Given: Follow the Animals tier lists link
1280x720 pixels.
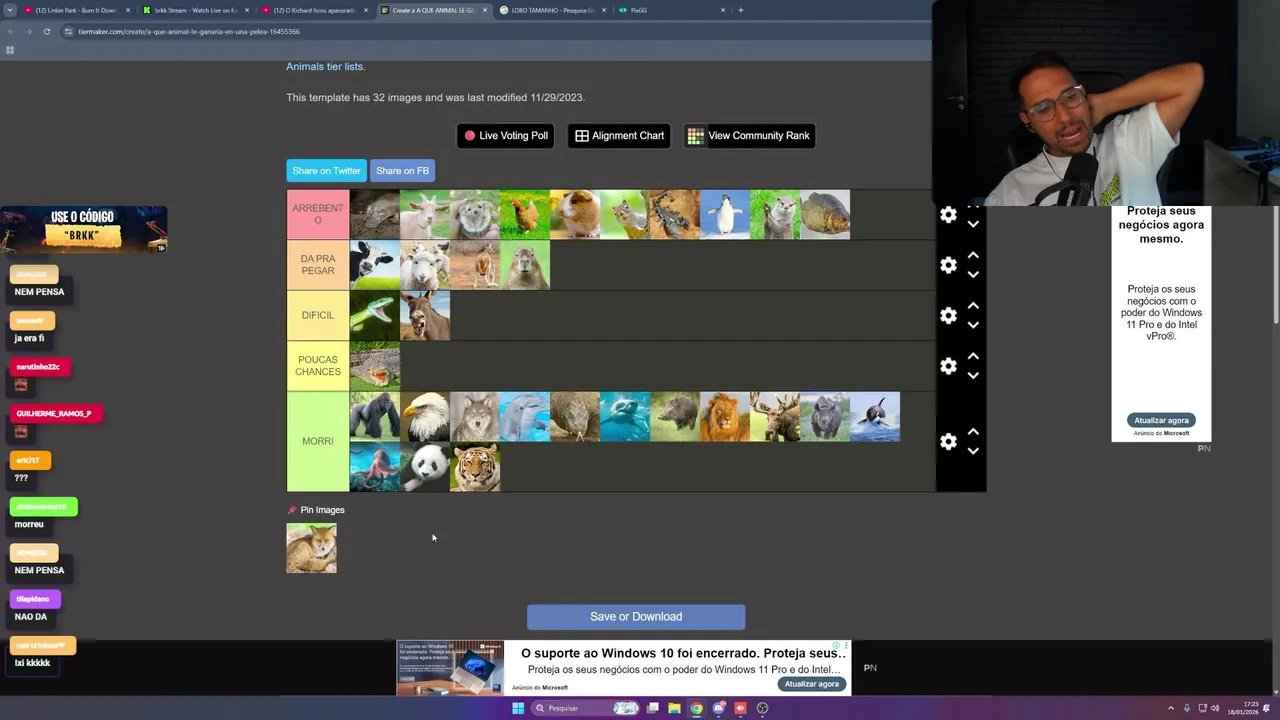Looking at the screenshot, I should point(325,66).
